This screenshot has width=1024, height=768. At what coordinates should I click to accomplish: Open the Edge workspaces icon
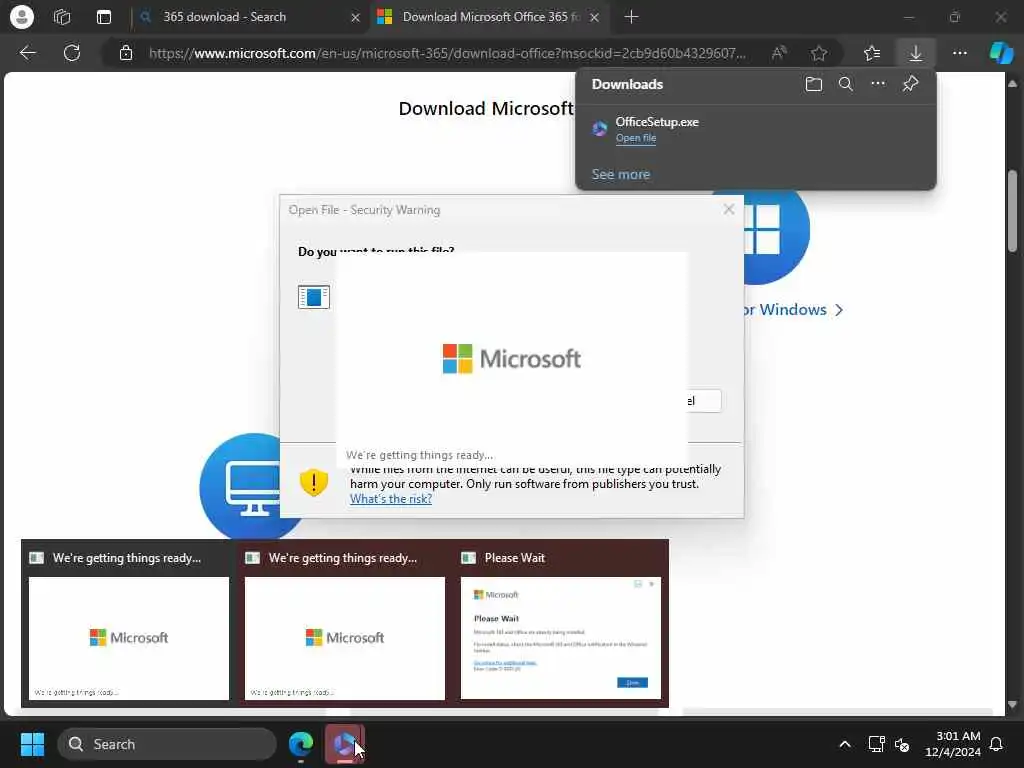coord(62,17)
